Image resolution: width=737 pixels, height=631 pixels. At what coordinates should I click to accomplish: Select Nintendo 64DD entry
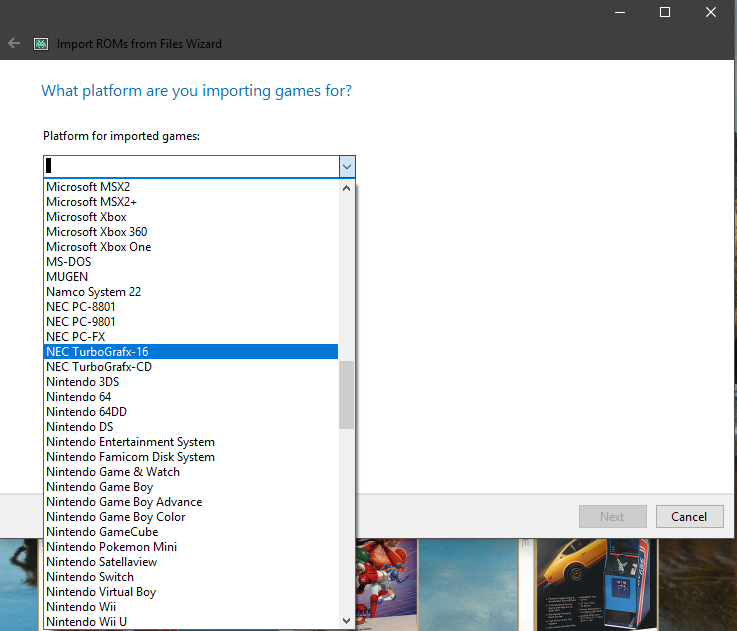pyautogui.click(x=191, y=412)
